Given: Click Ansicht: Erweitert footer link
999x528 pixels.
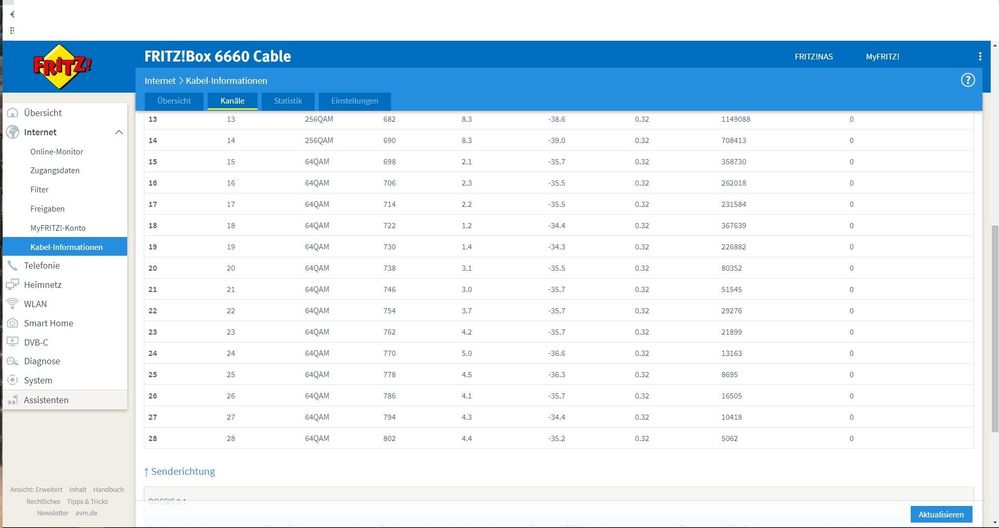Looking at the screenshot, I should 36,490.
